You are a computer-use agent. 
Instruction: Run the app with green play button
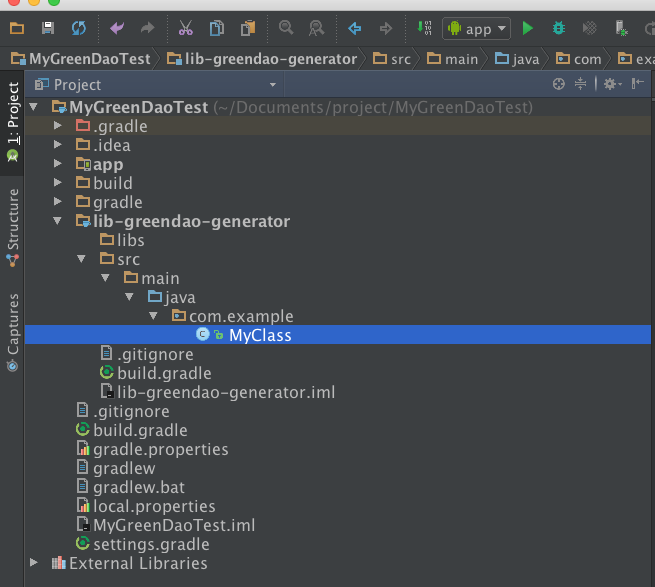coord(528,28)
